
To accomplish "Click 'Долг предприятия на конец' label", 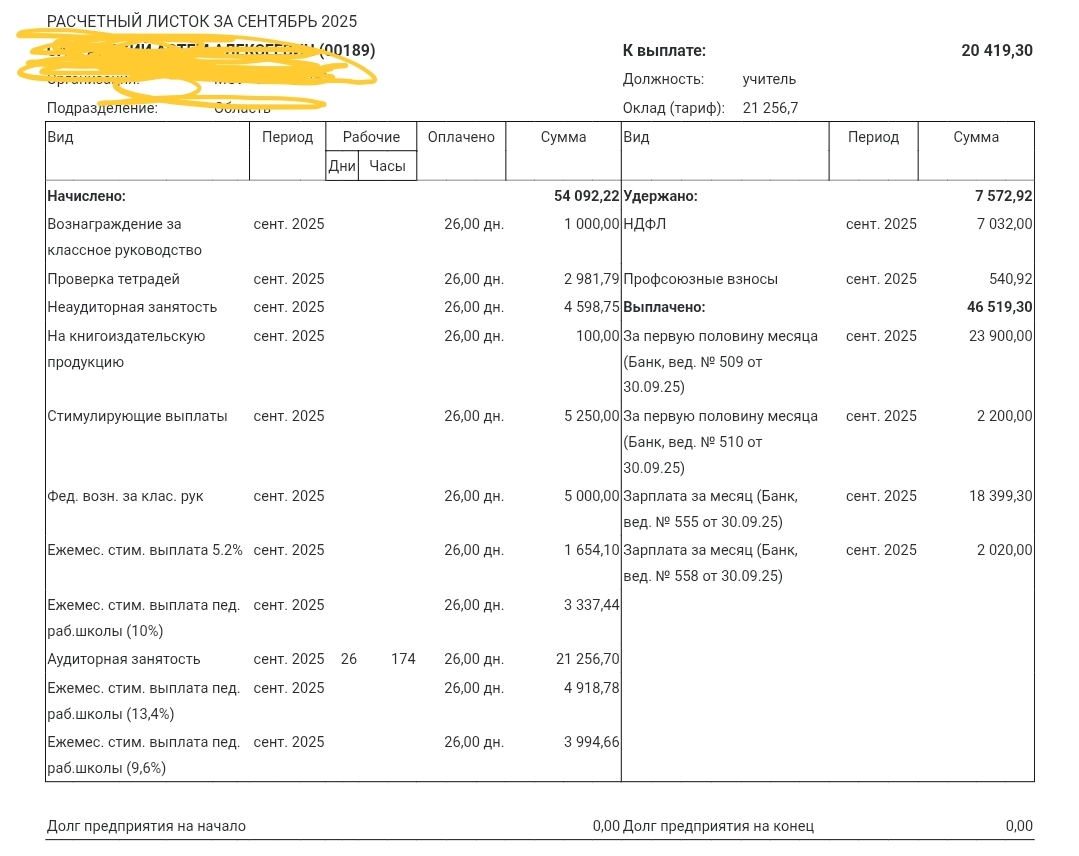I will click(x=718, y=826).
